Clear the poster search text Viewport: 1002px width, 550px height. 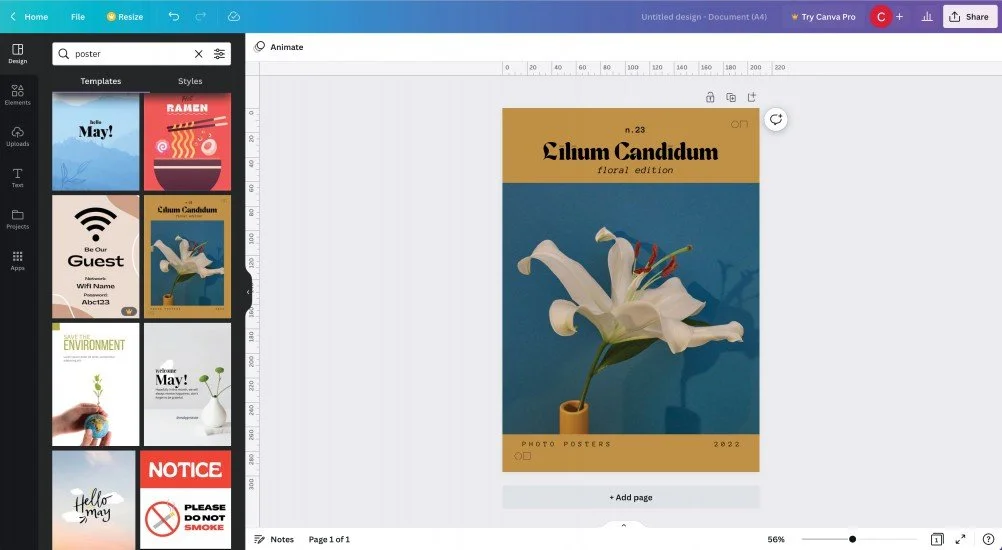pyautogui.click(x=199, y=54)
